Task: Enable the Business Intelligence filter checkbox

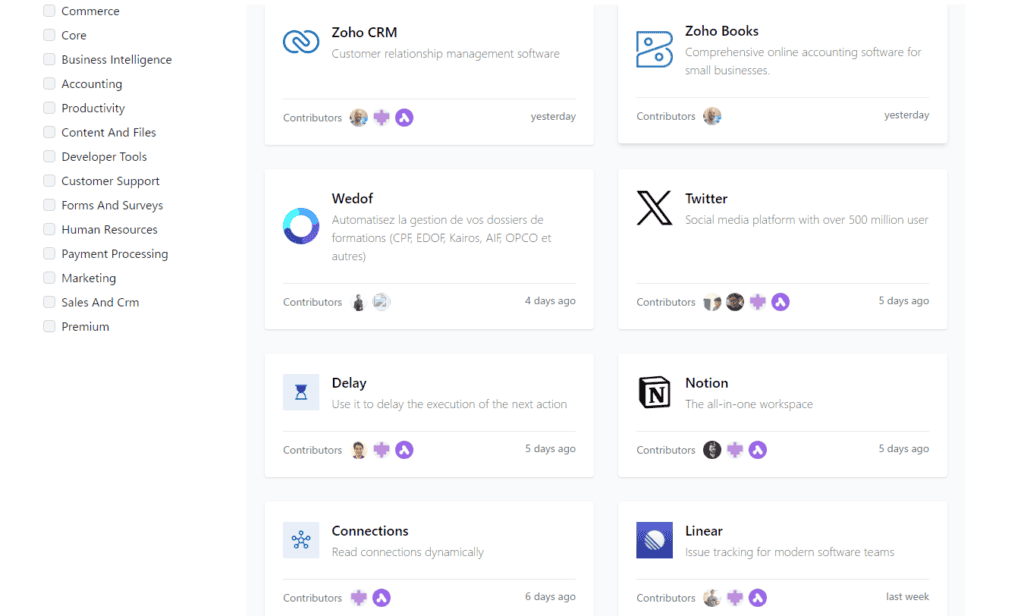Action: (x=49, y=59)
